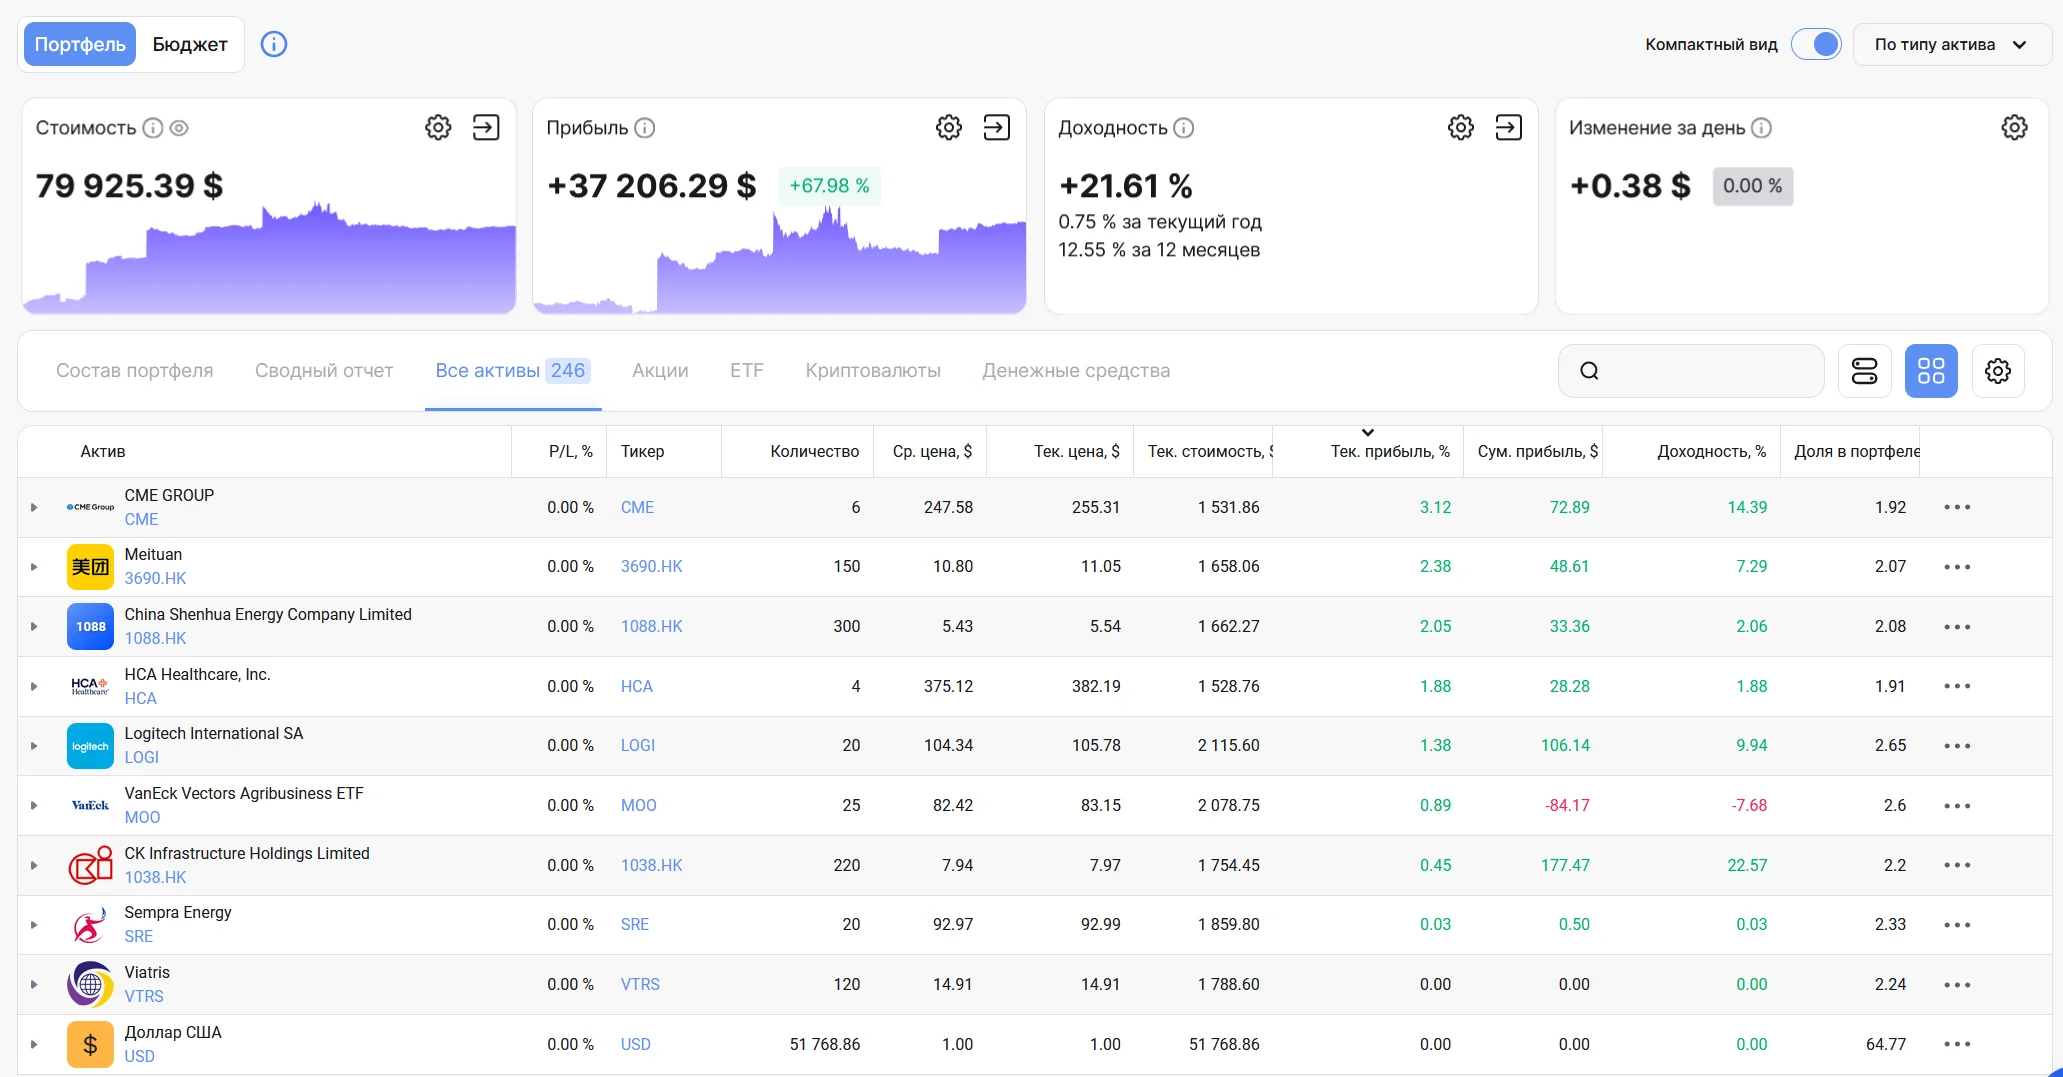Open more options for CK Infrastructure row

point(1957,865)
